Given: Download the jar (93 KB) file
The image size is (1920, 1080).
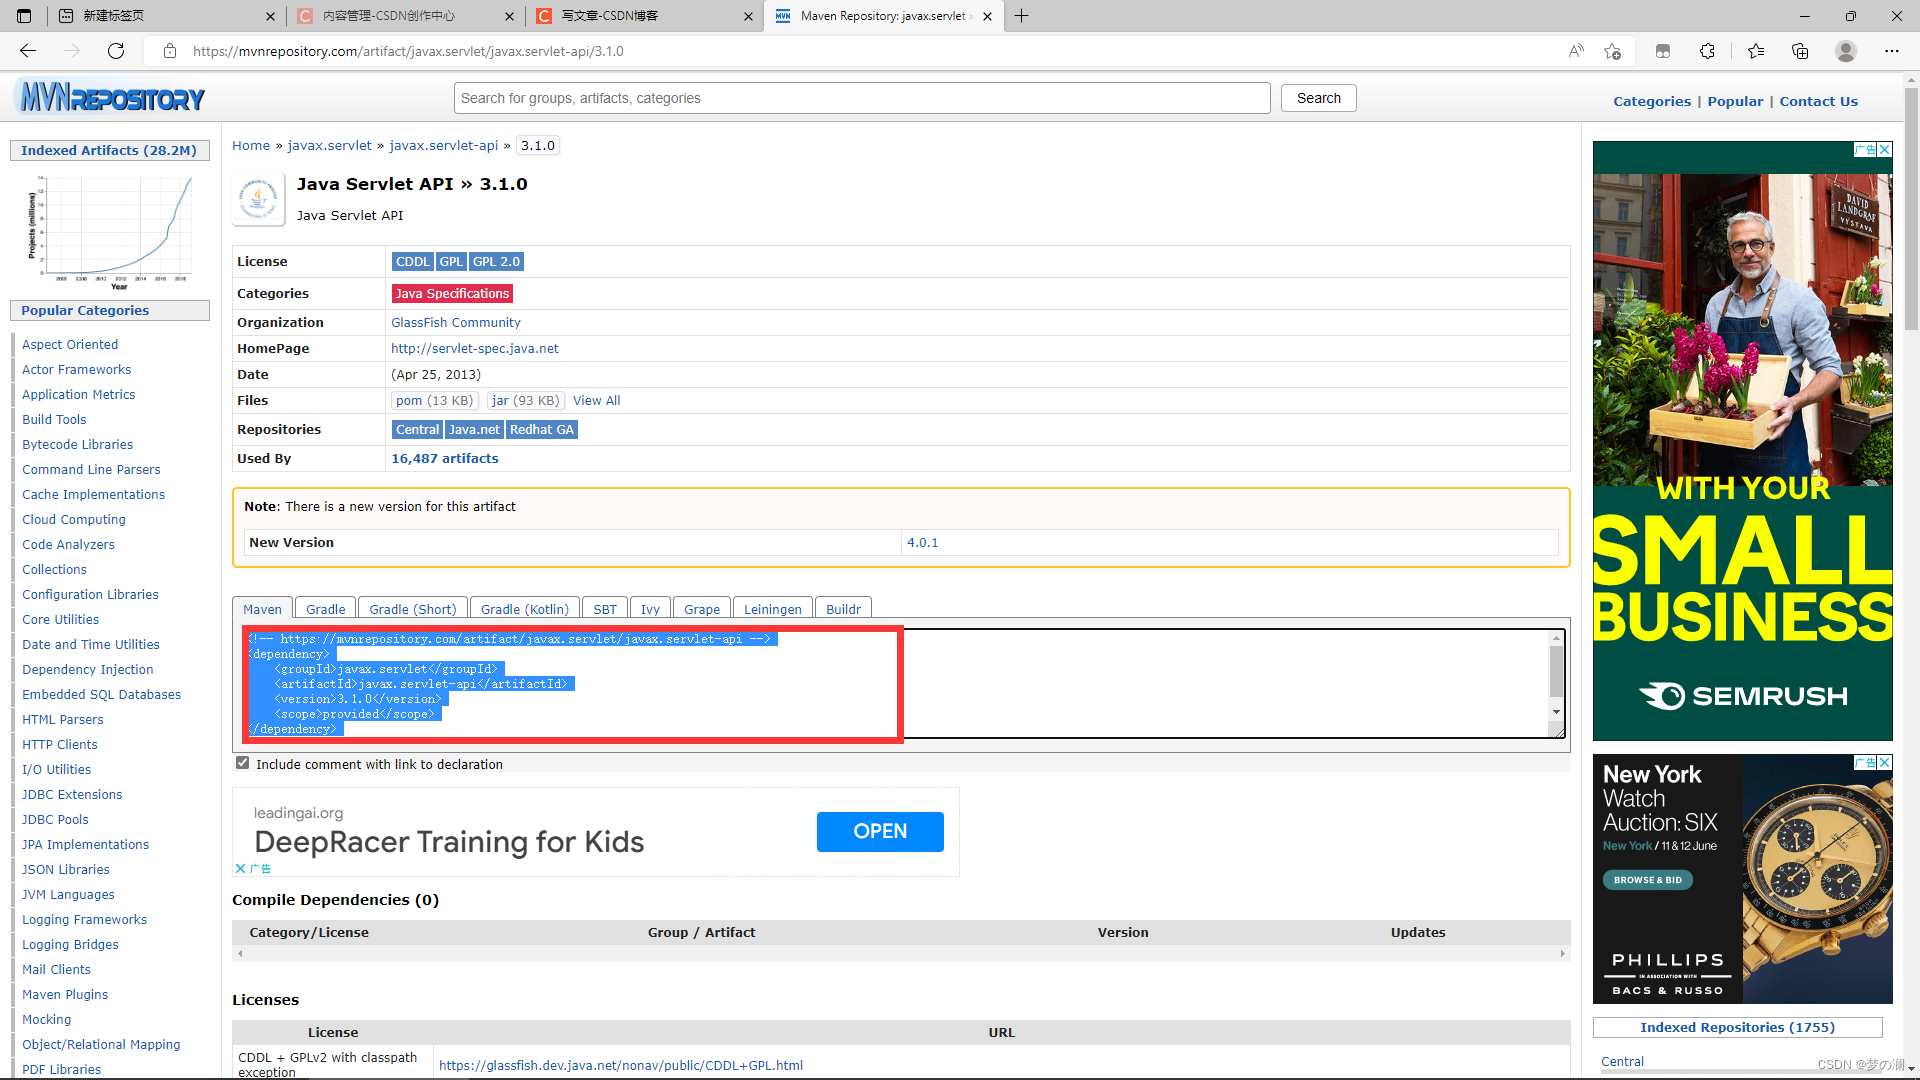Looking at the screenshot, I should pyautogui.click(x=525, y=401).
